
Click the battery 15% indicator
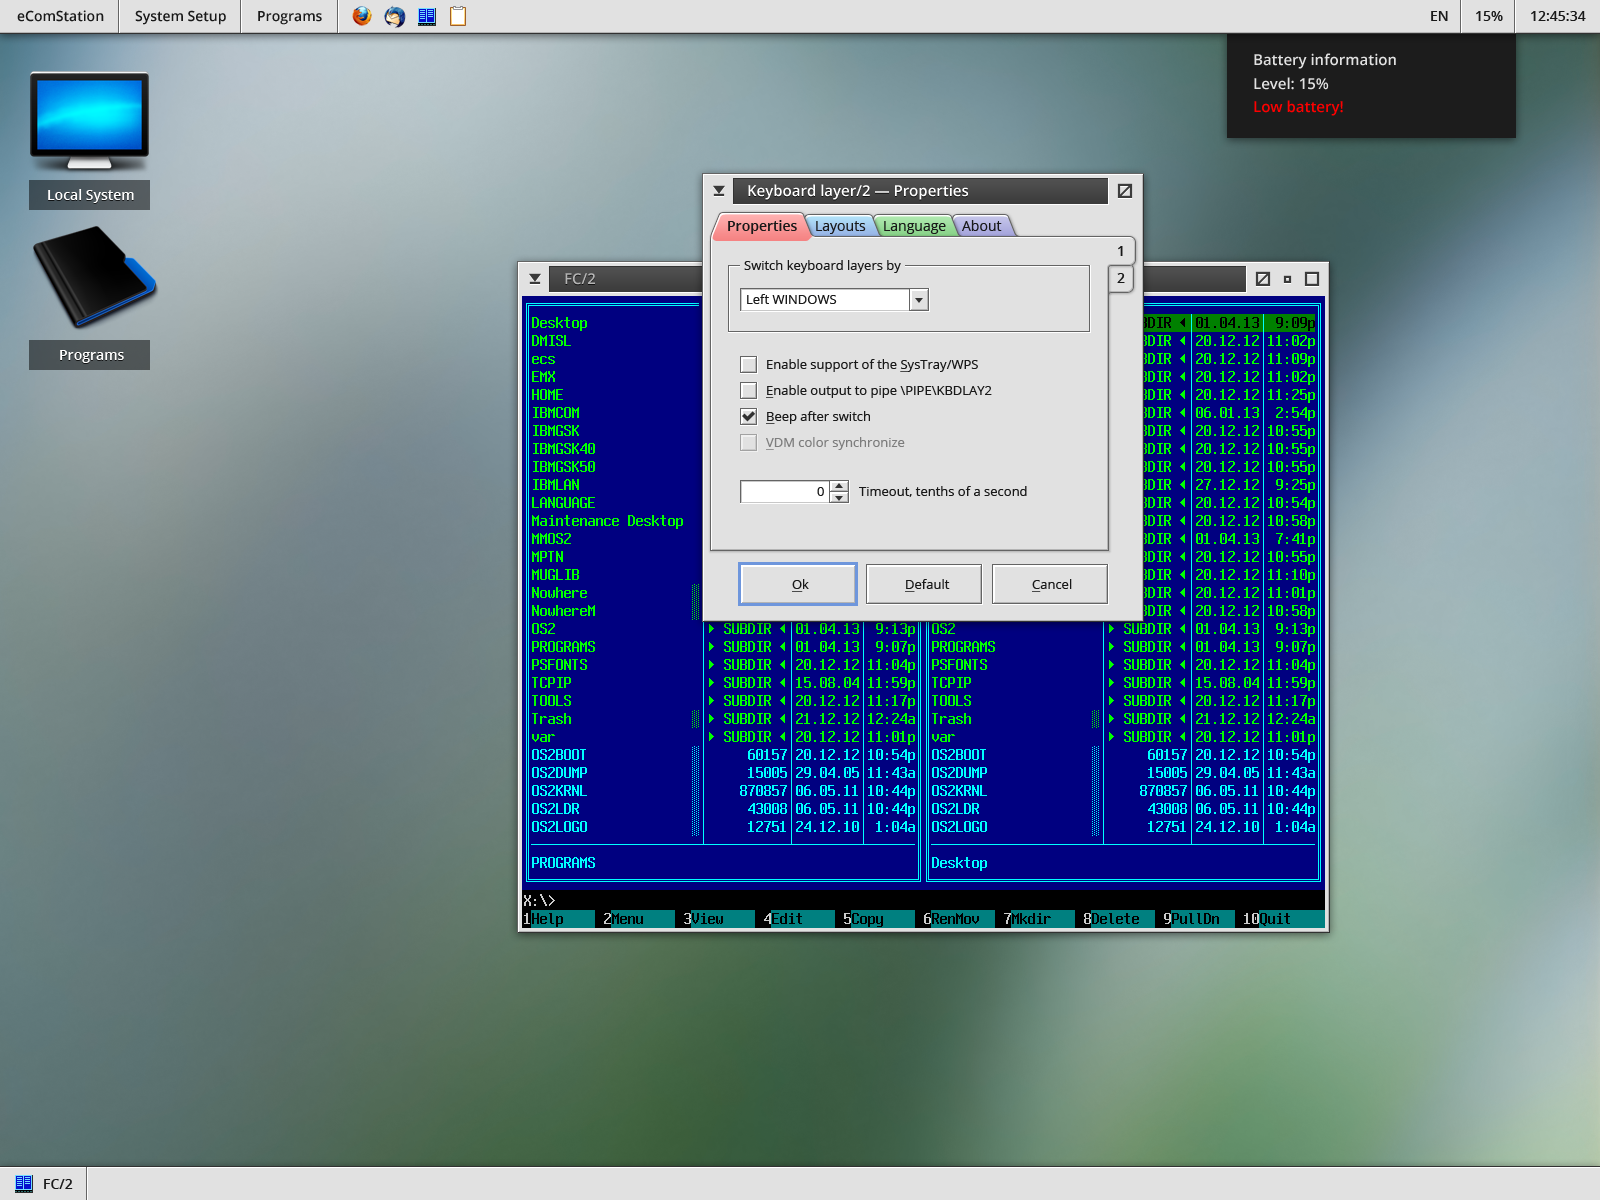point(1489,16)
